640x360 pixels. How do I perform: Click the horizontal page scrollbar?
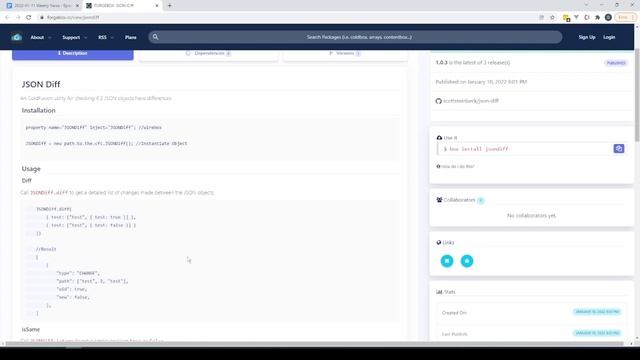click(x=314, y=344)
